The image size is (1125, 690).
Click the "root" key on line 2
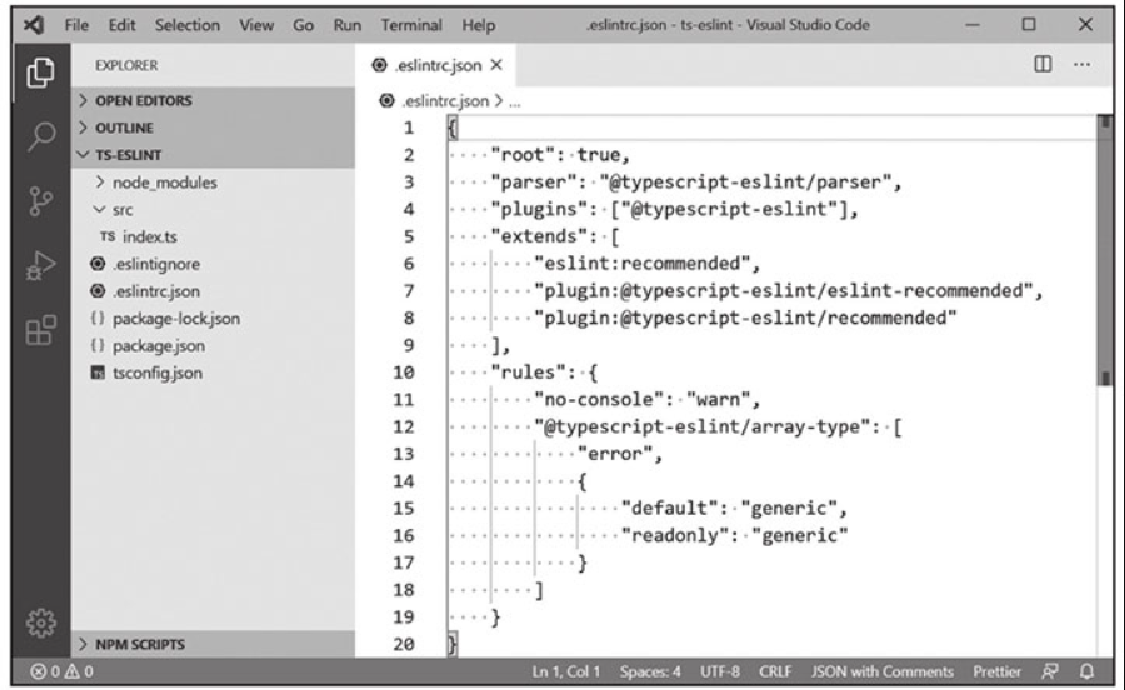pyautogui.click(x=523, y=154)
